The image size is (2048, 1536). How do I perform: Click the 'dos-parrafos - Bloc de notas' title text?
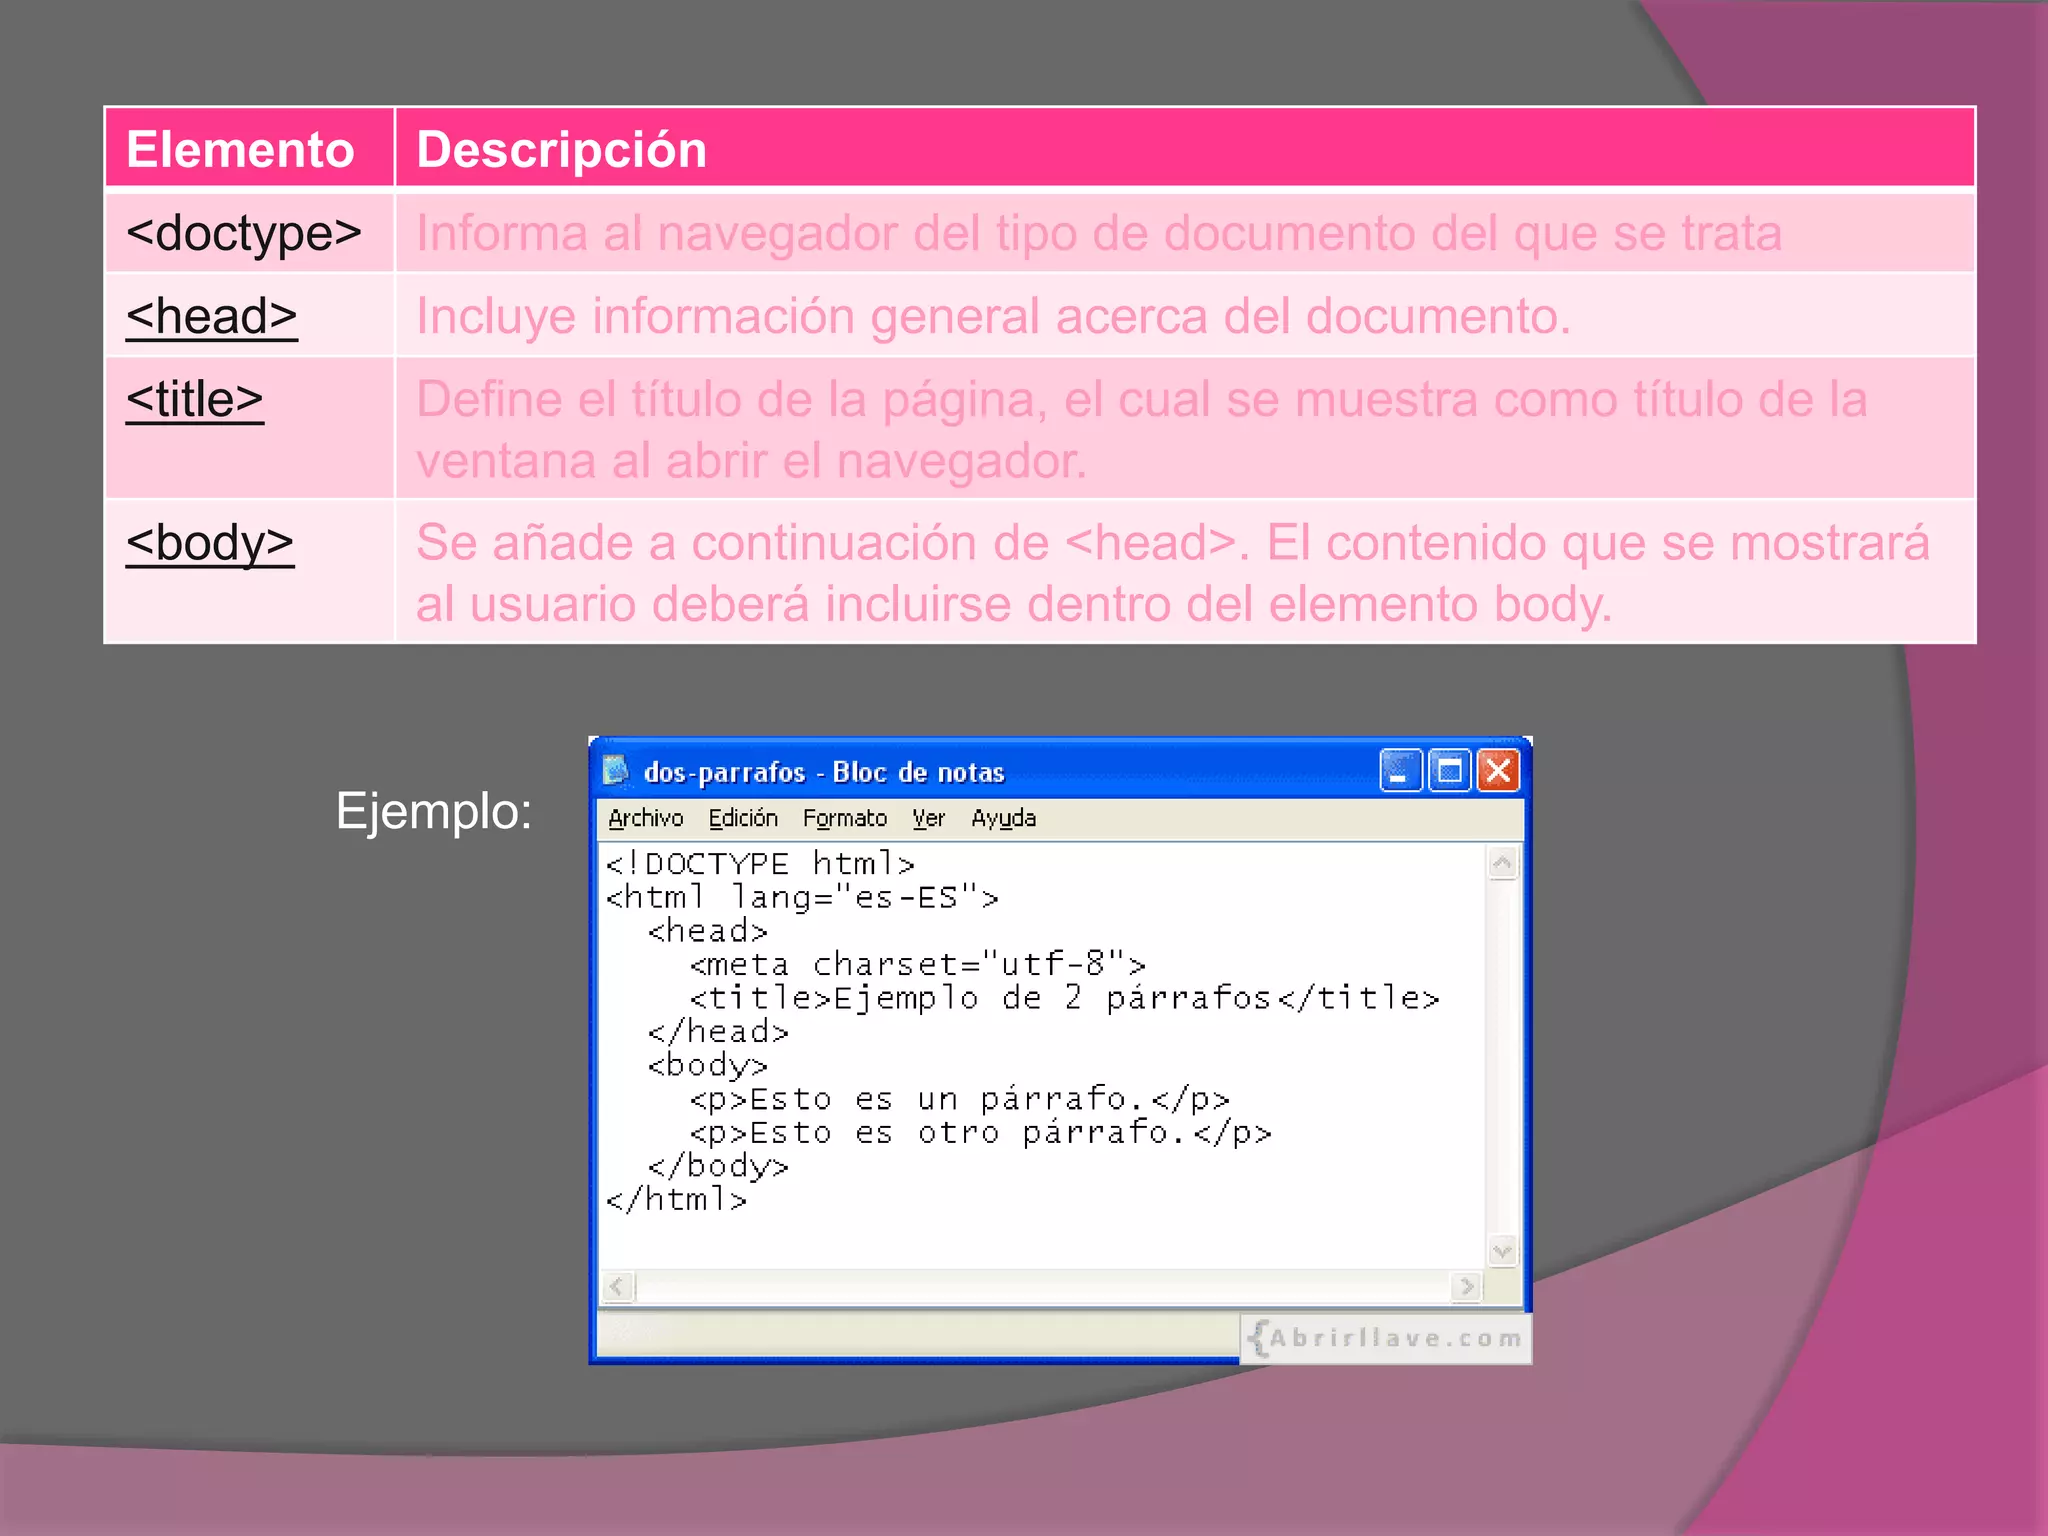click(x=824, y=772)
